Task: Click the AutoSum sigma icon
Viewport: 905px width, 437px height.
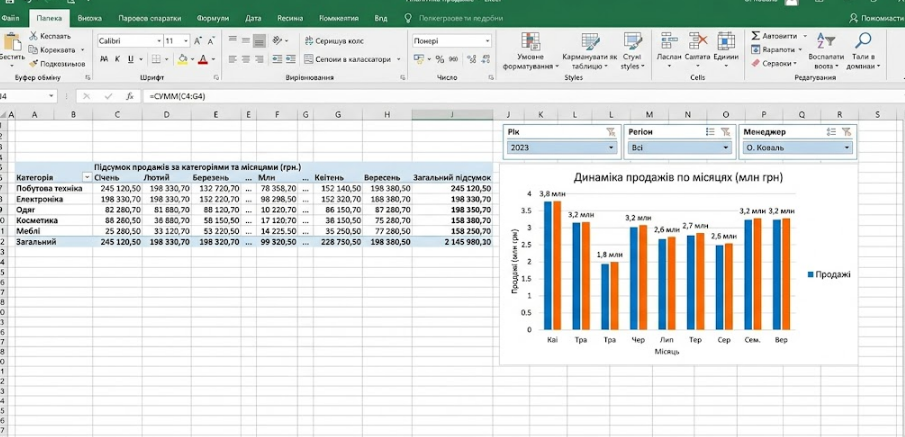Action: 756,36
